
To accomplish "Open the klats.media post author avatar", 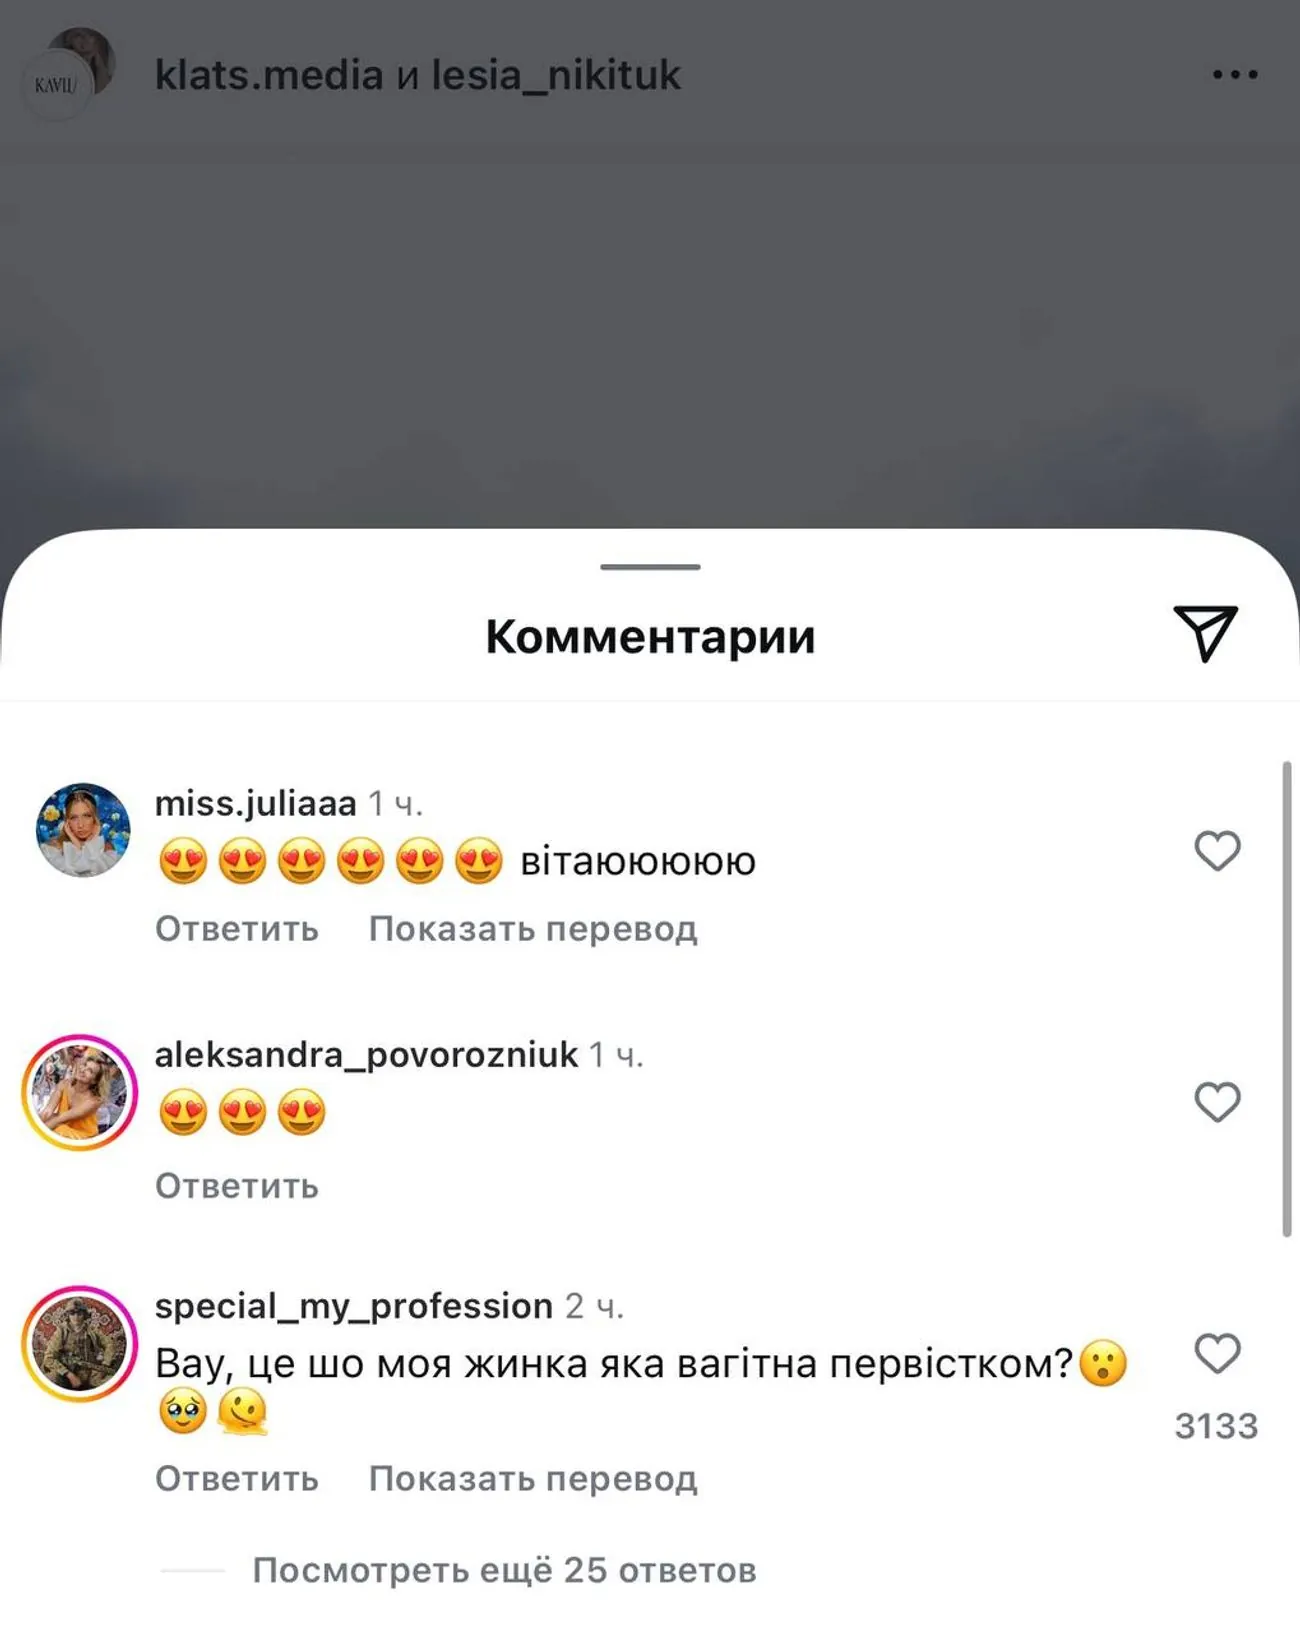I will click(x=67, y=74).
